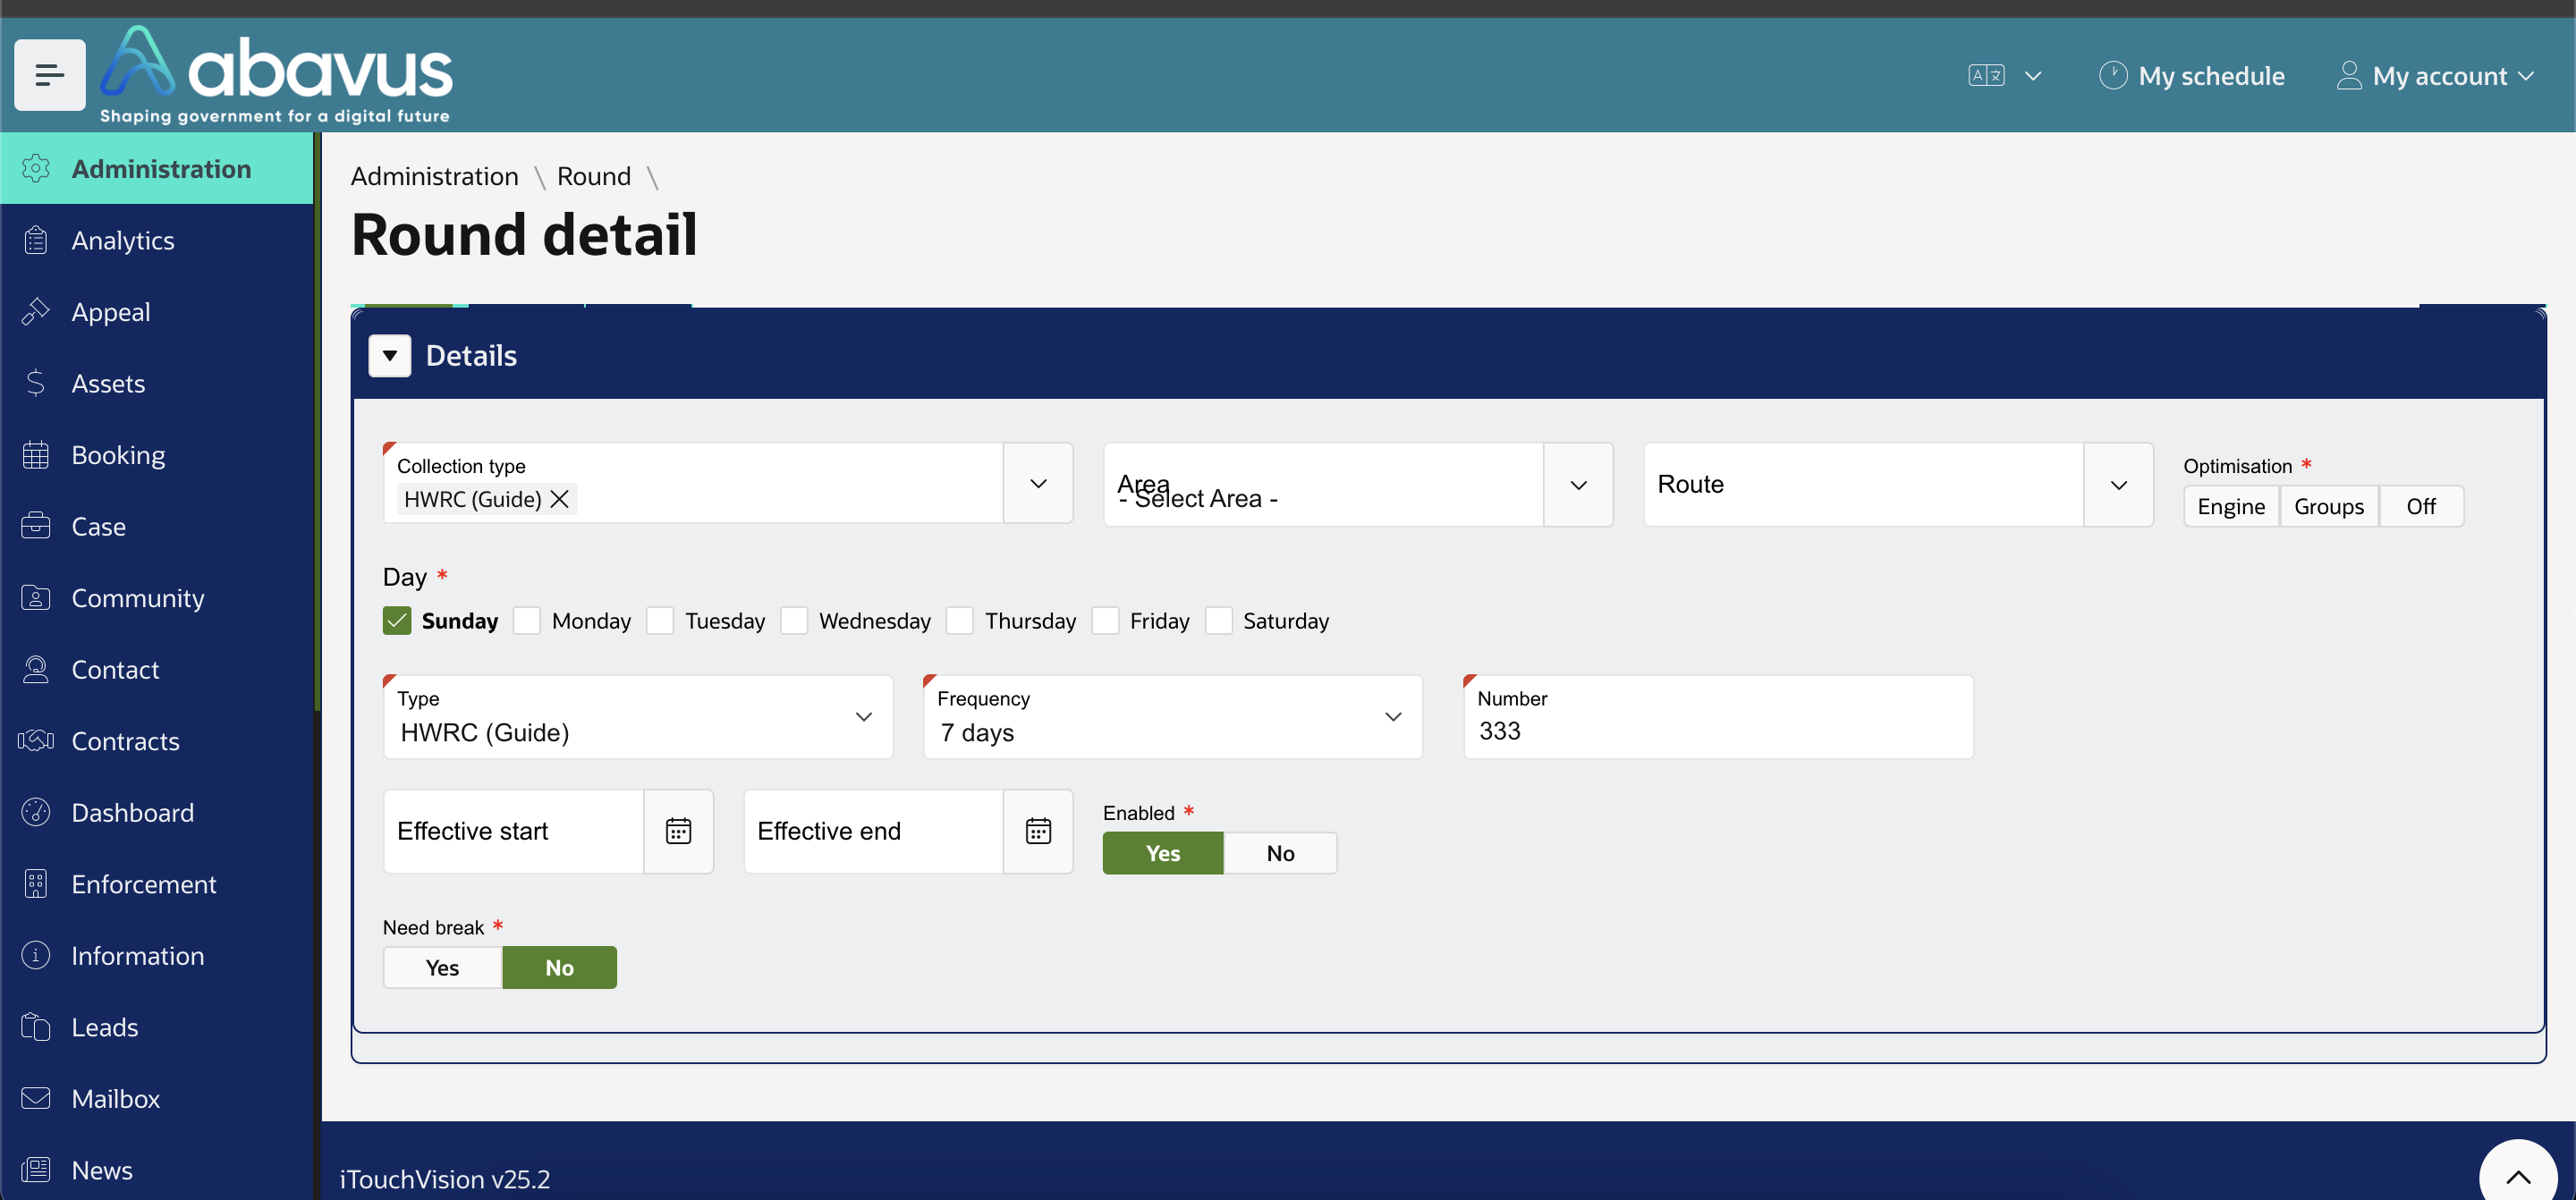
Task: Click the Administration breadcrumb link
Action: [x=435, y=177]
